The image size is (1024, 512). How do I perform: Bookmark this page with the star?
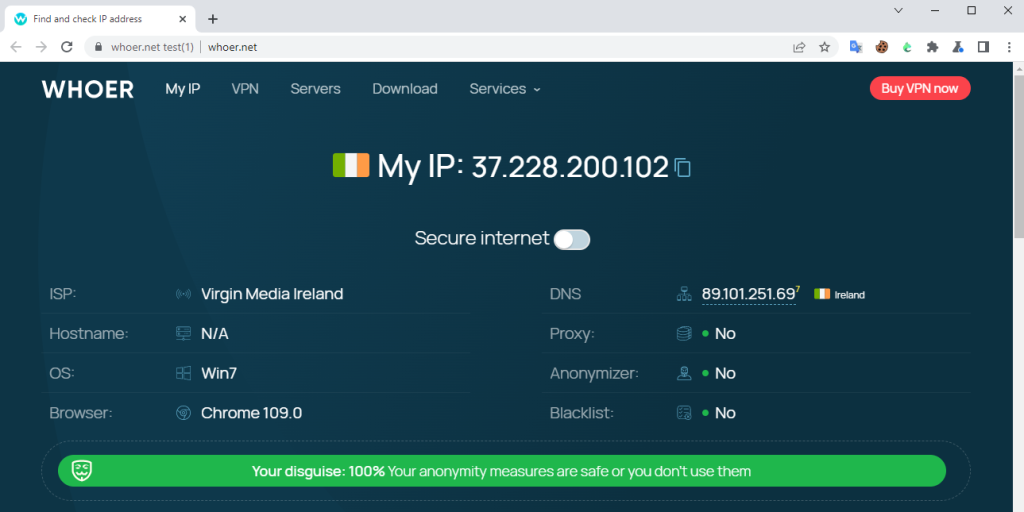(x=824, y=47)
